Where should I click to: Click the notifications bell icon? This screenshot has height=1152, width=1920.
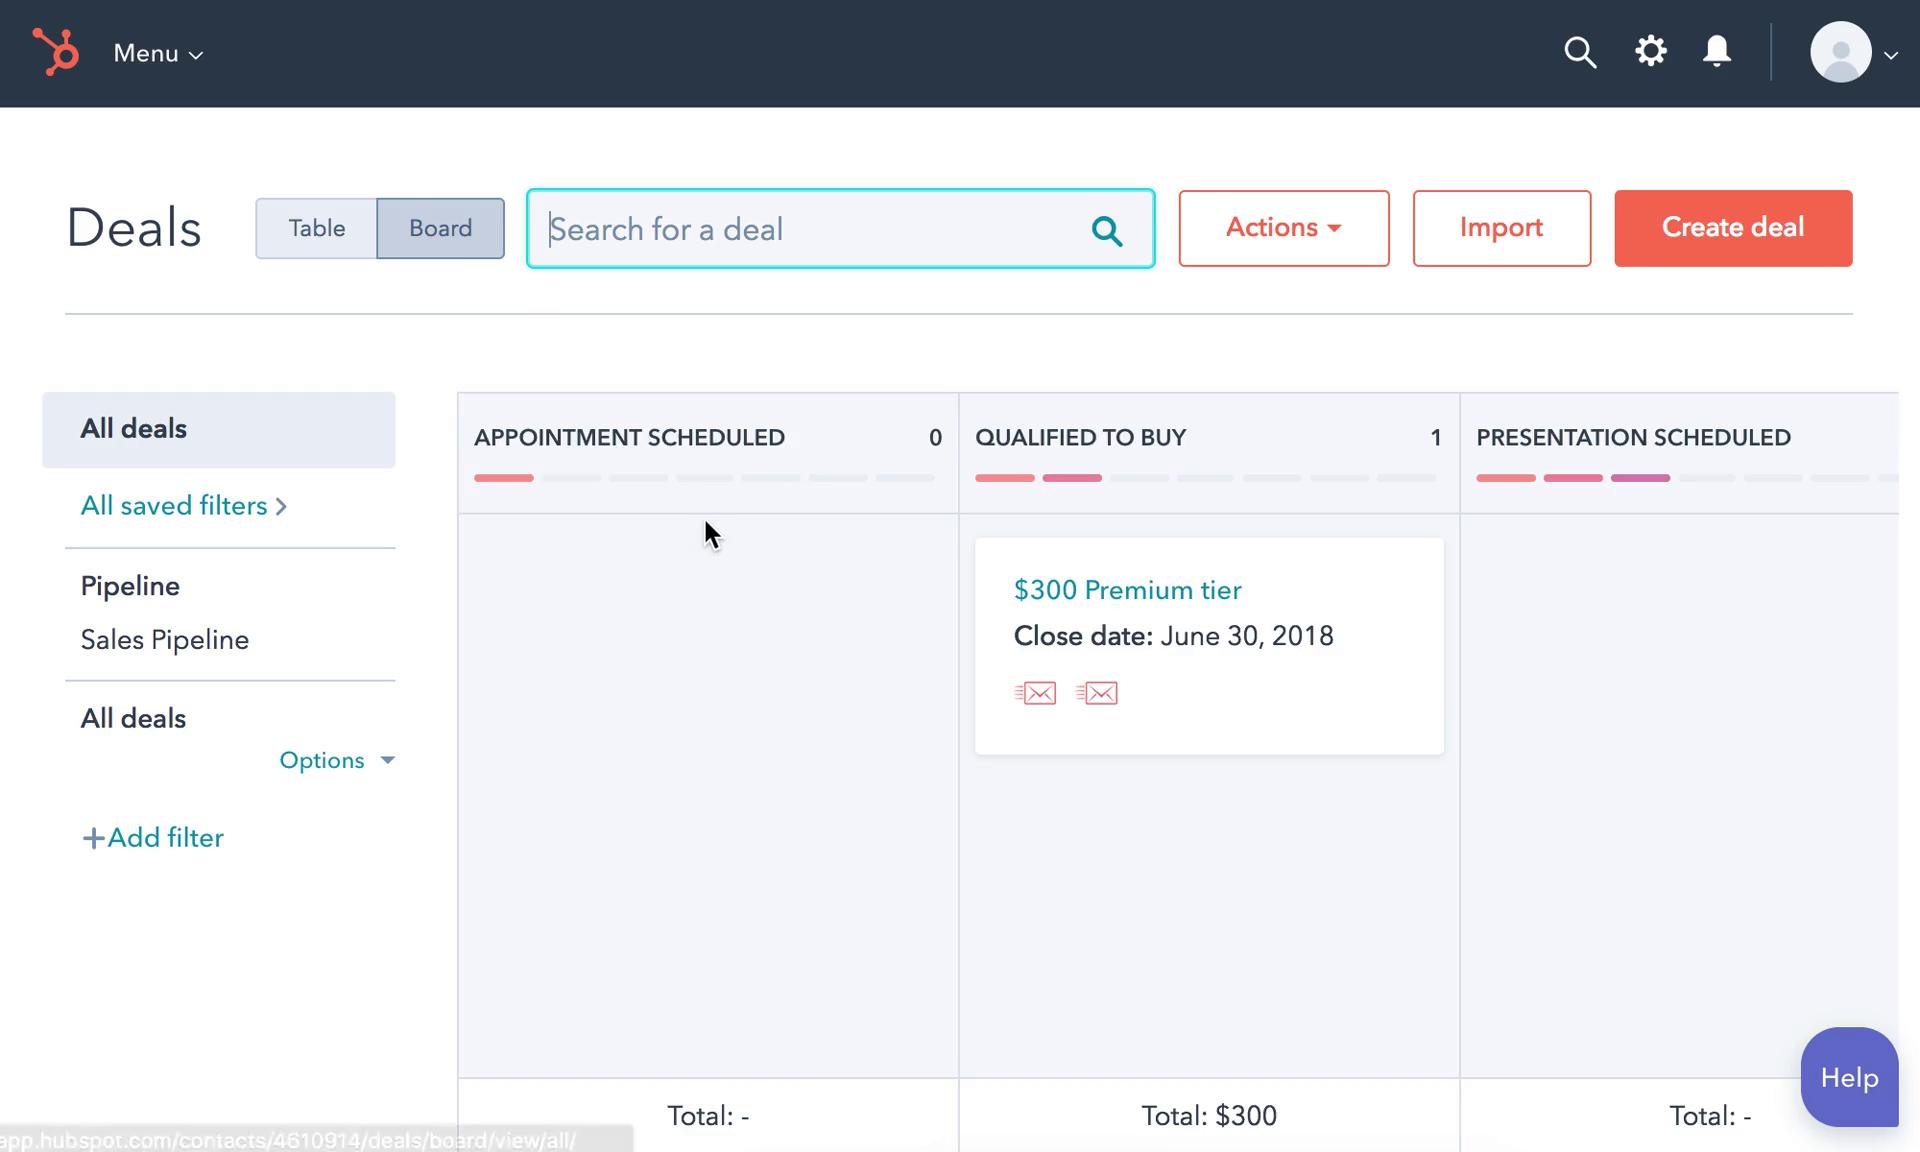tap(1717, 52)
